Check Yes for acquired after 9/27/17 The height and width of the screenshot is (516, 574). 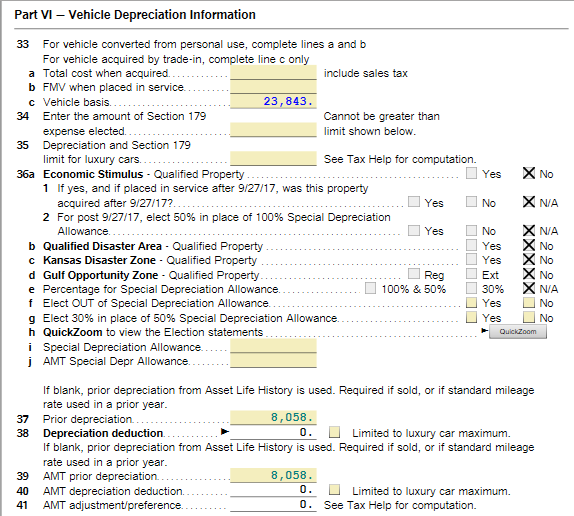pyautogui.click(x=414, y=202)
